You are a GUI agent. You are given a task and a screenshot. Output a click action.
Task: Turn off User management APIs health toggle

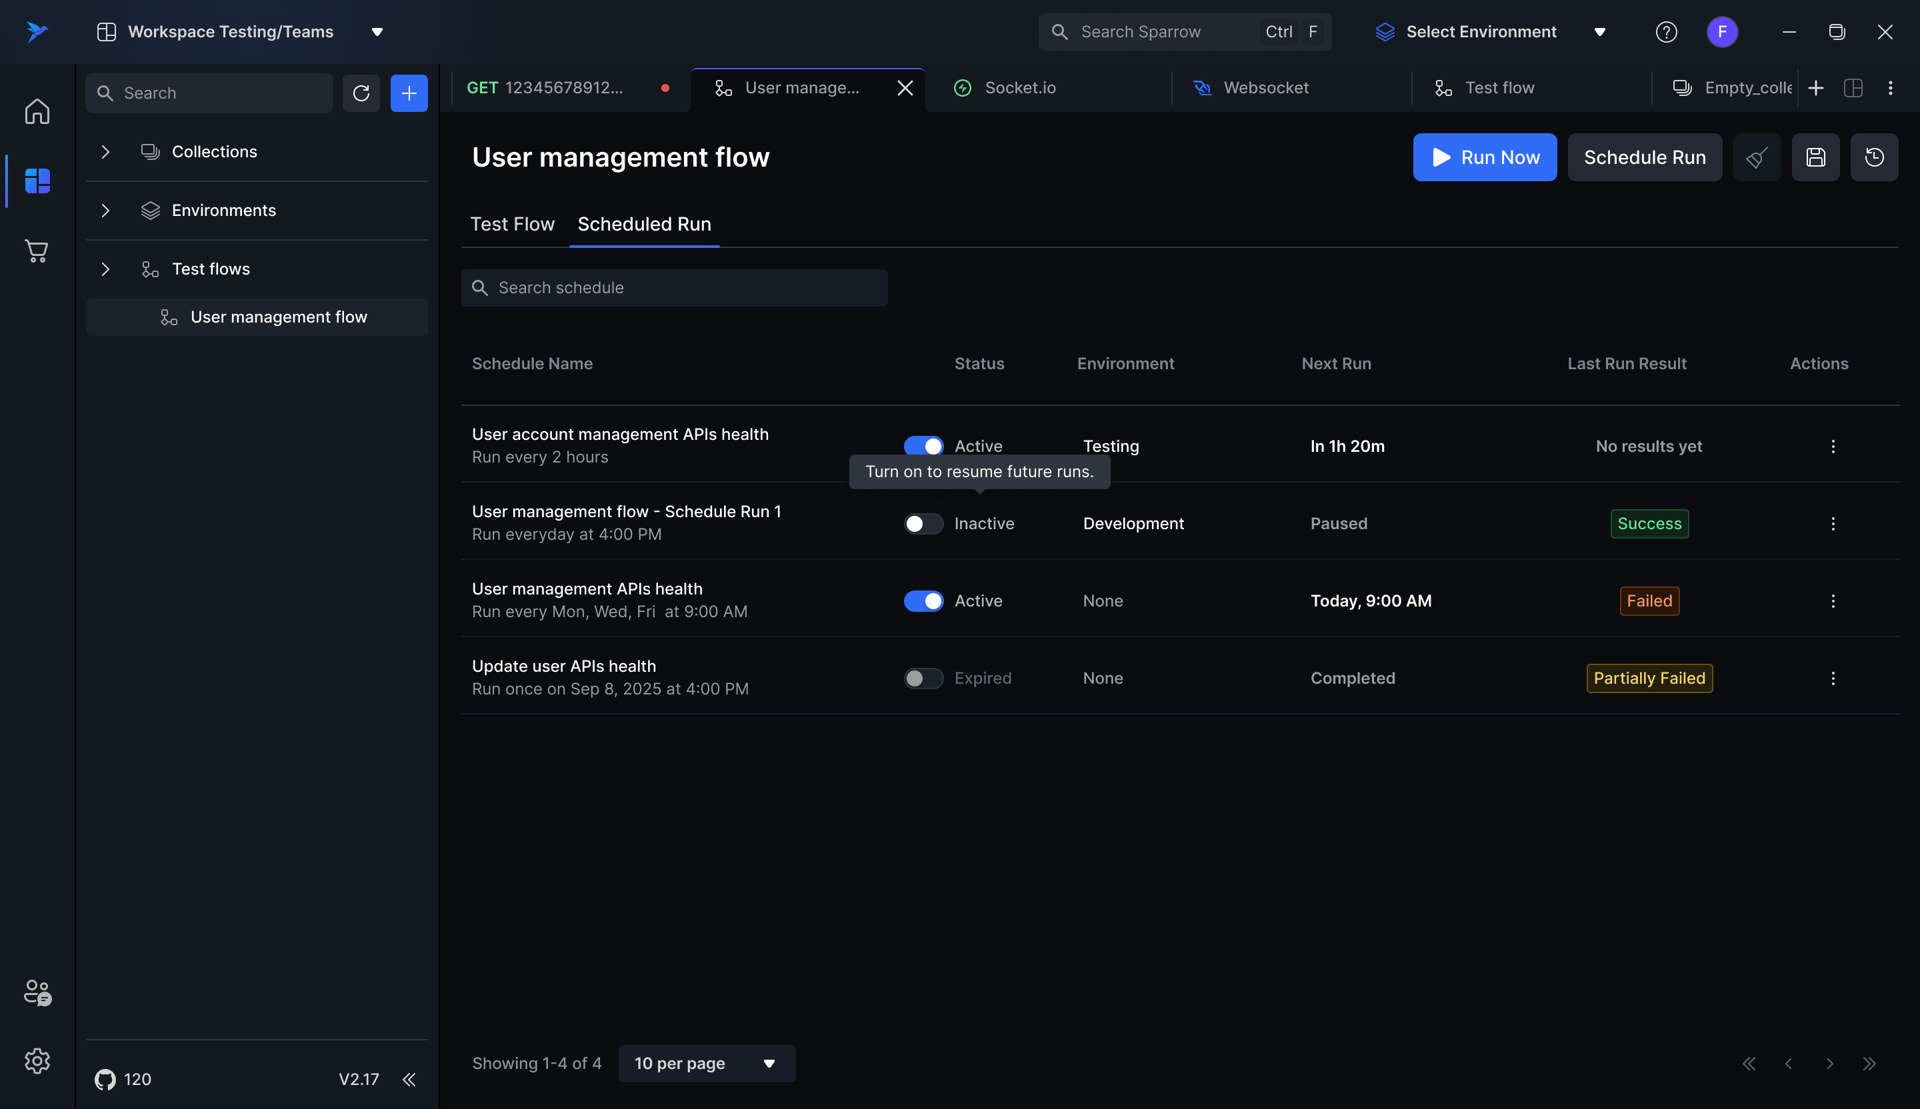pyautogui.click(x=923, y=601)
